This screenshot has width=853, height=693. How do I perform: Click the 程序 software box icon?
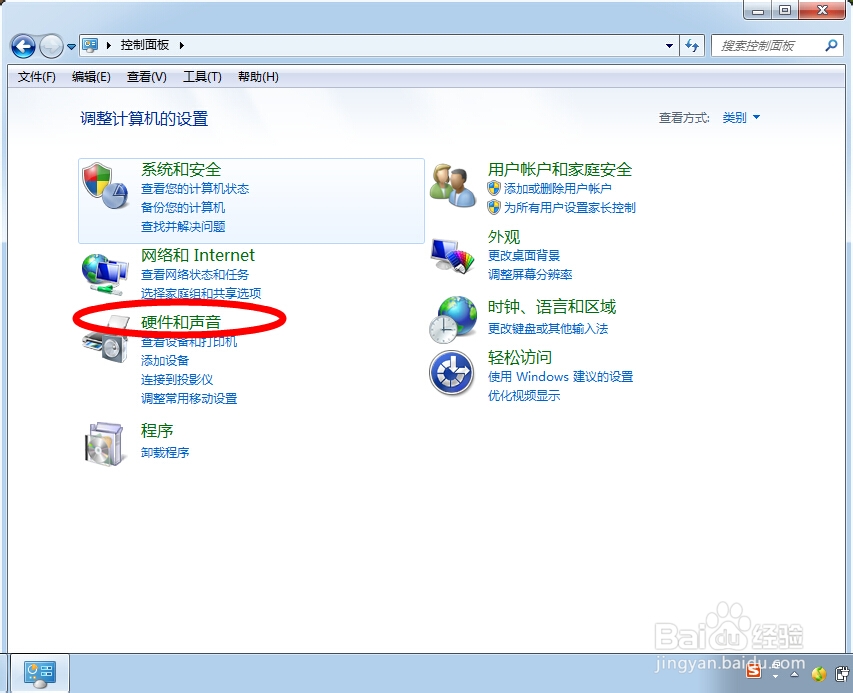[x=104, y=444]
